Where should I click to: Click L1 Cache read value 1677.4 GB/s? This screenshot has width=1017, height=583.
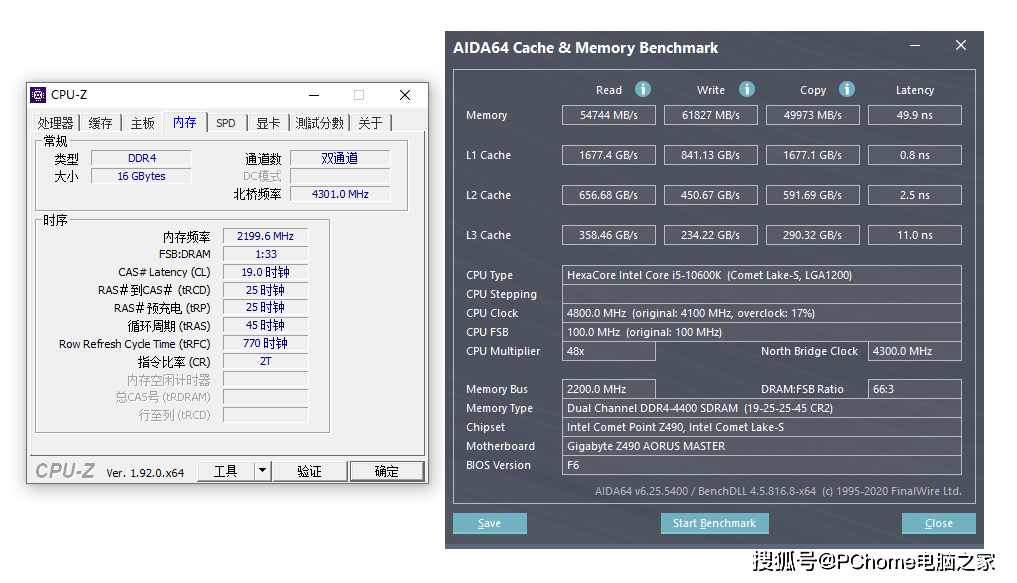[x=608, y=155]
